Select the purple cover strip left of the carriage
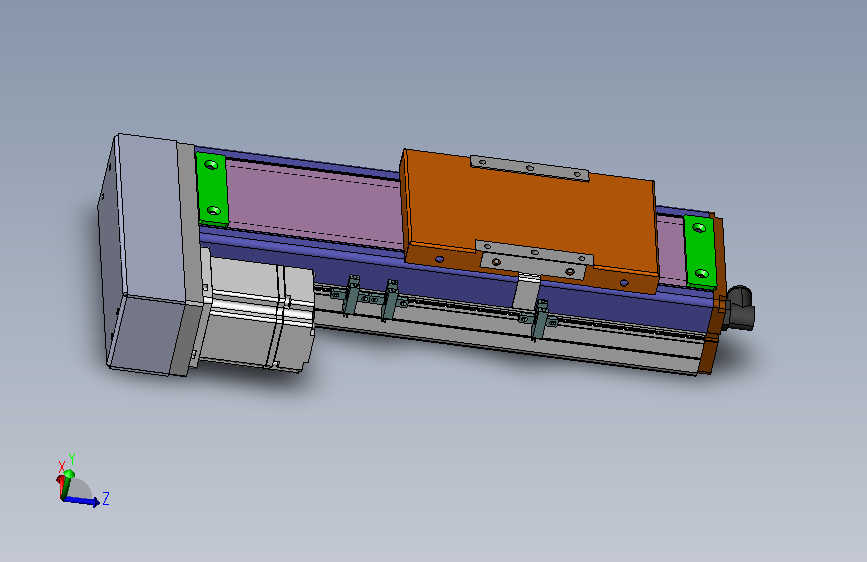The width and height of the screenshot is (867, 562). point(315,205)
